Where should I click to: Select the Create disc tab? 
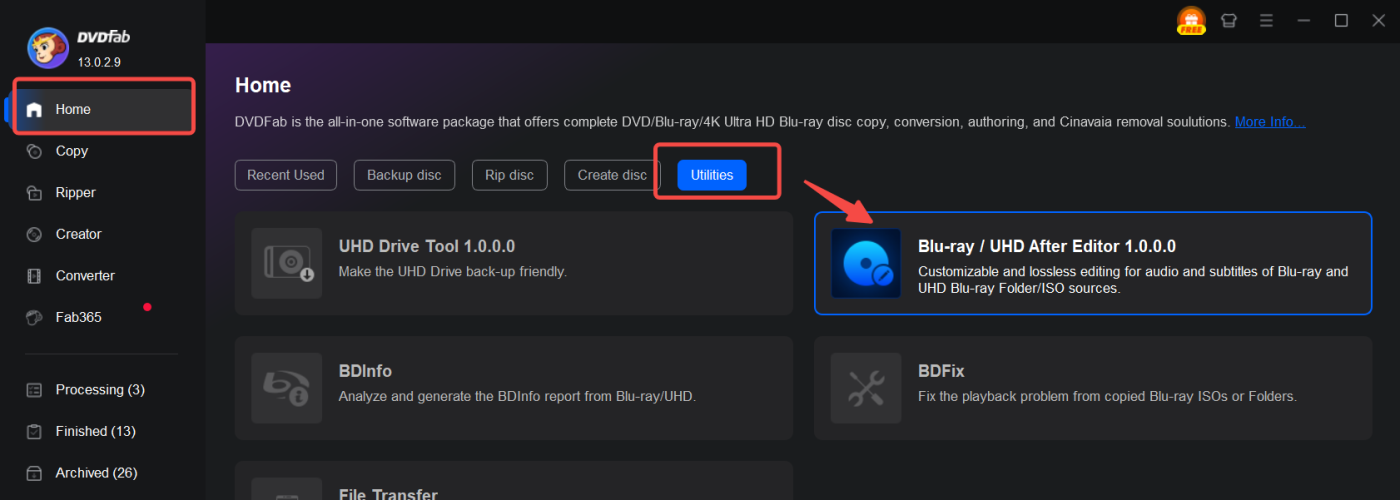[612, 175]
